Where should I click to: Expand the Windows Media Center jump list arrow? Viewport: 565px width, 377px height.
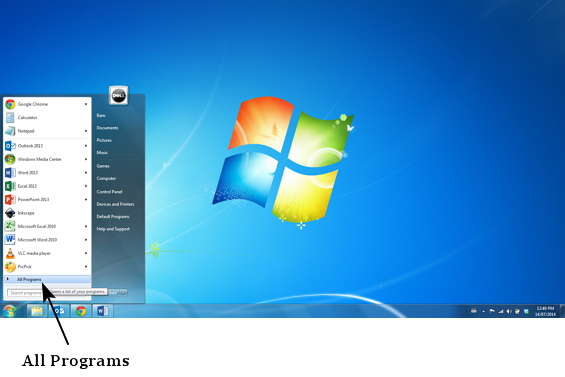click(x=86, y=159)
